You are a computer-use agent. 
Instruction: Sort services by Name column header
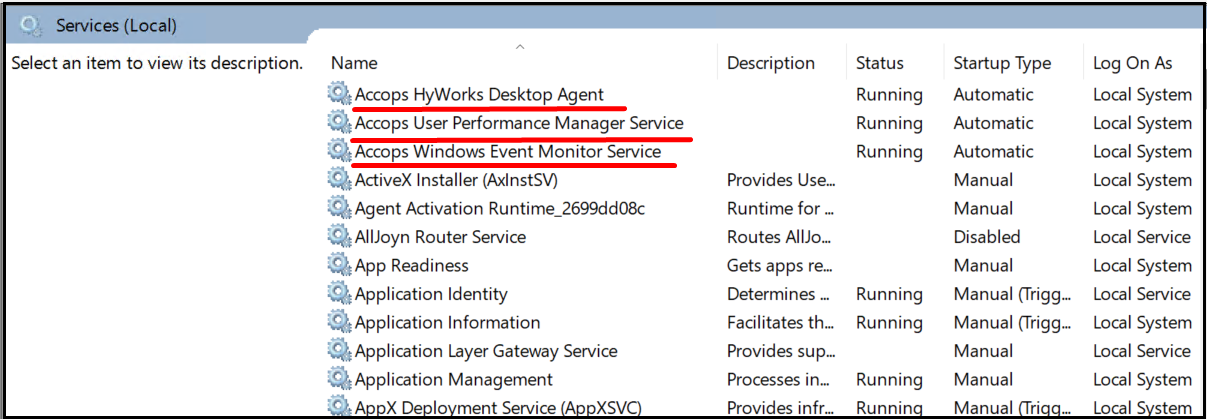pos(354,63)
